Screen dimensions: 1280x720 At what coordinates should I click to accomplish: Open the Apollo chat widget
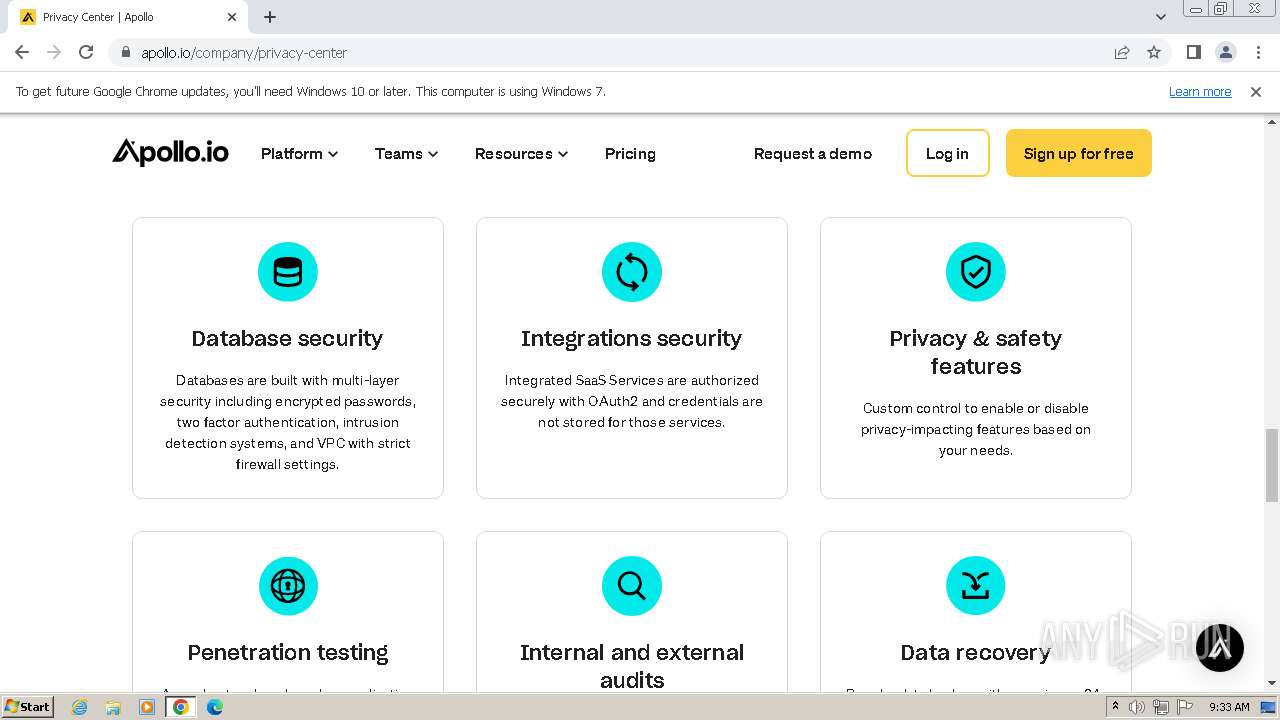pyautogui.click(x=1220, y=647)
